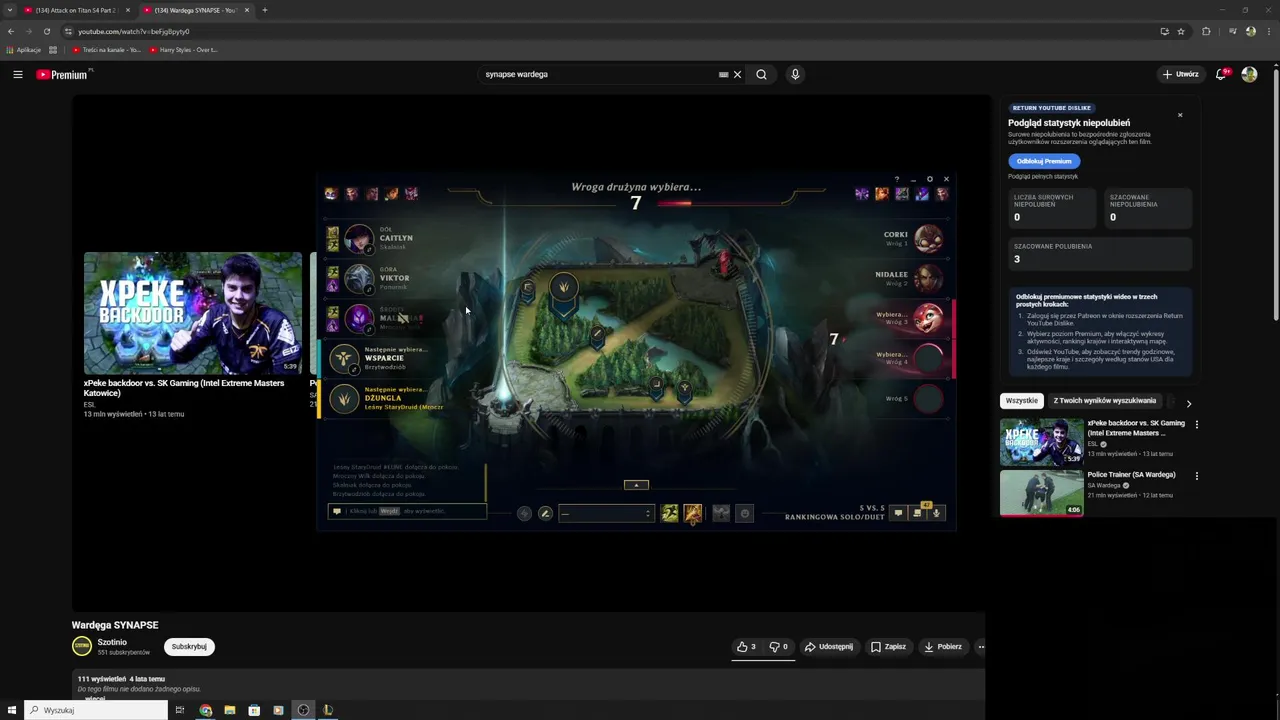Save video with Zapisz
The height and width of the screenshot is (720, 1280).
(888, 647)
